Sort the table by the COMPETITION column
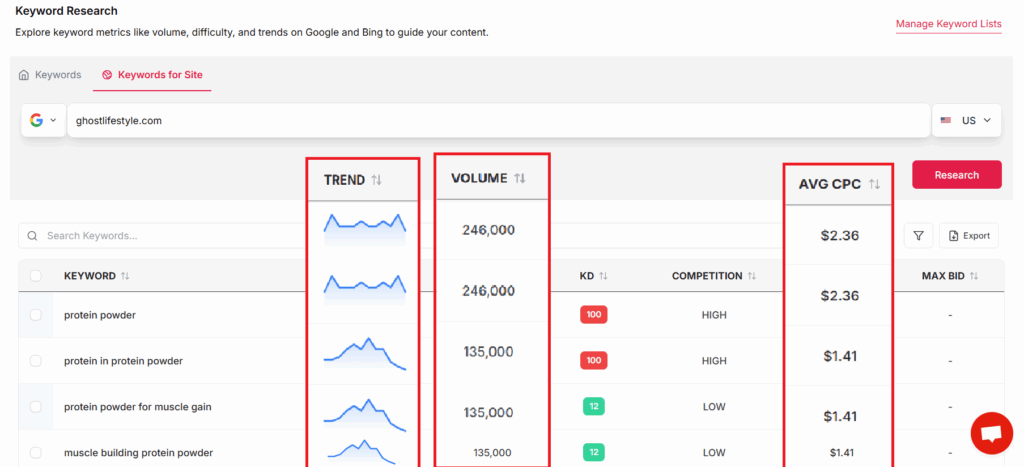 tap(714, 276)
